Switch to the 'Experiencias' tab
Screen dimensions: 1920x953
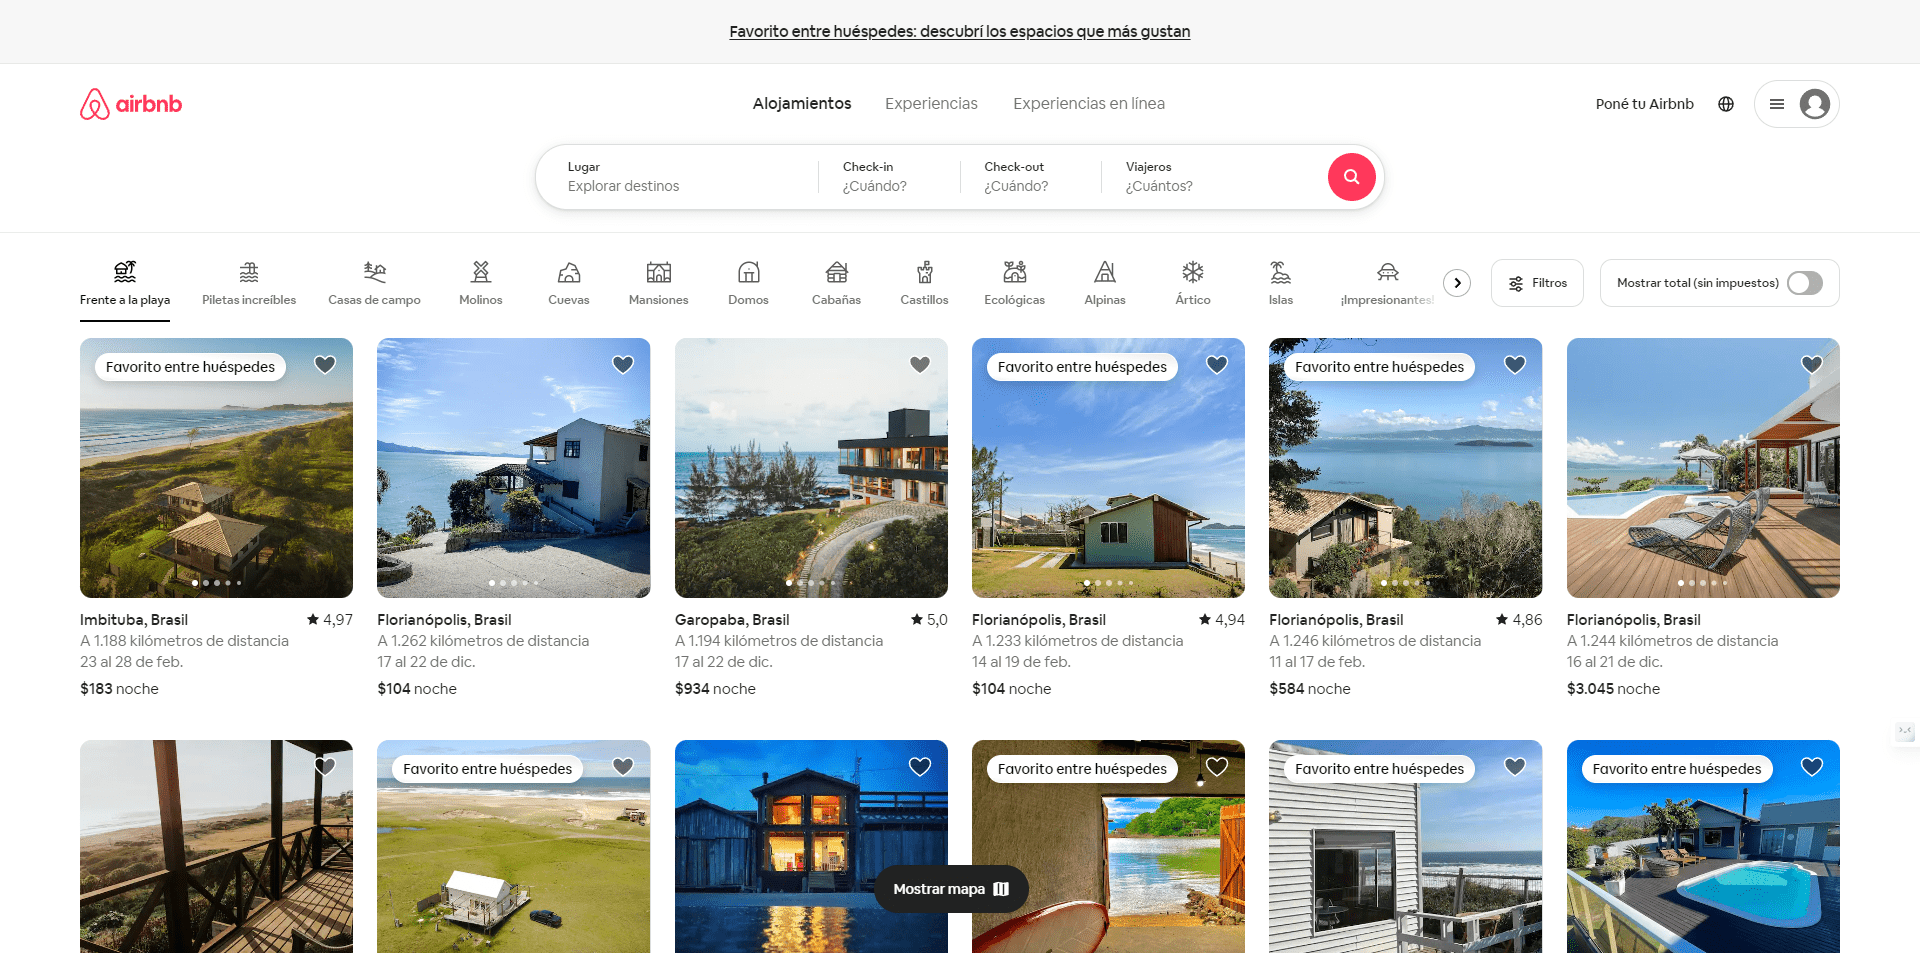[x=930, y=103]
